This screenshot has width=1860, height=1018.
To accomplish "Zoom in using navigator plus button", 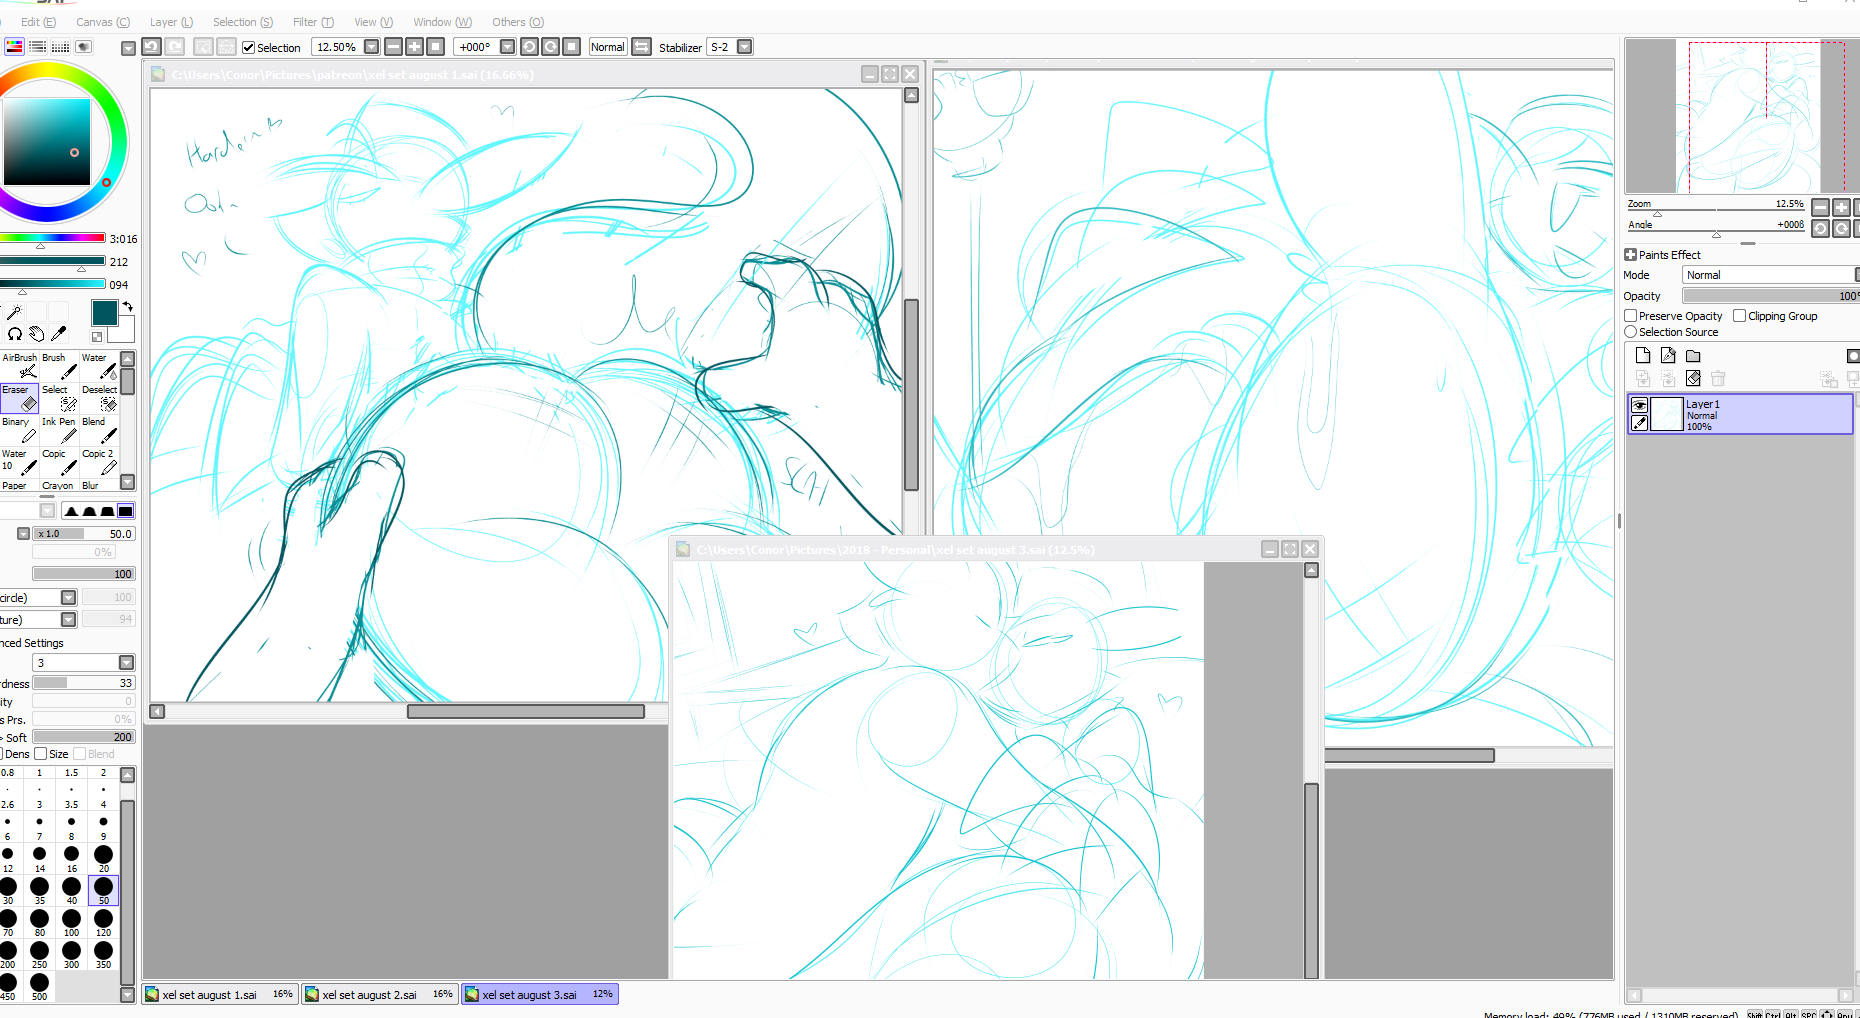I will 1841,207.
